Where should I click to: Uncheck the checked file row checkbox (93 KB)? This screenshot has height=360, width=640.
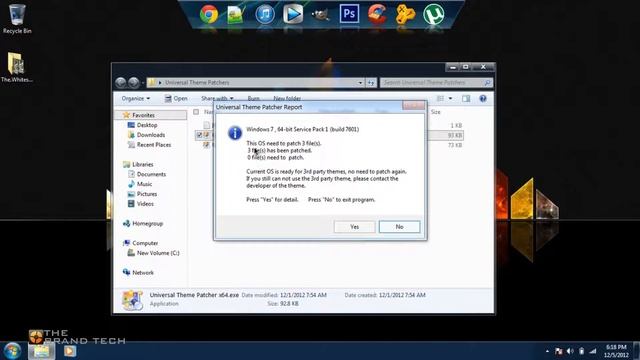tap(199, 135)
